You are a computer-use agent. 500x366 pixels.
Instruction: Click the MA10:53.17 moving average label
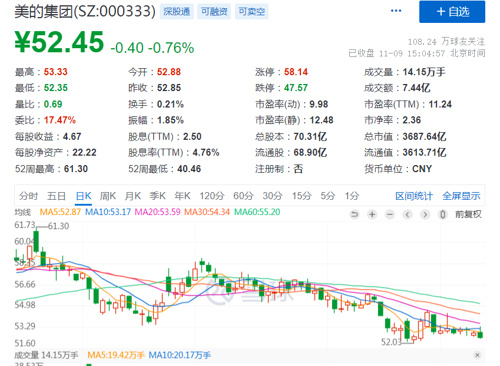pos(108,212)
